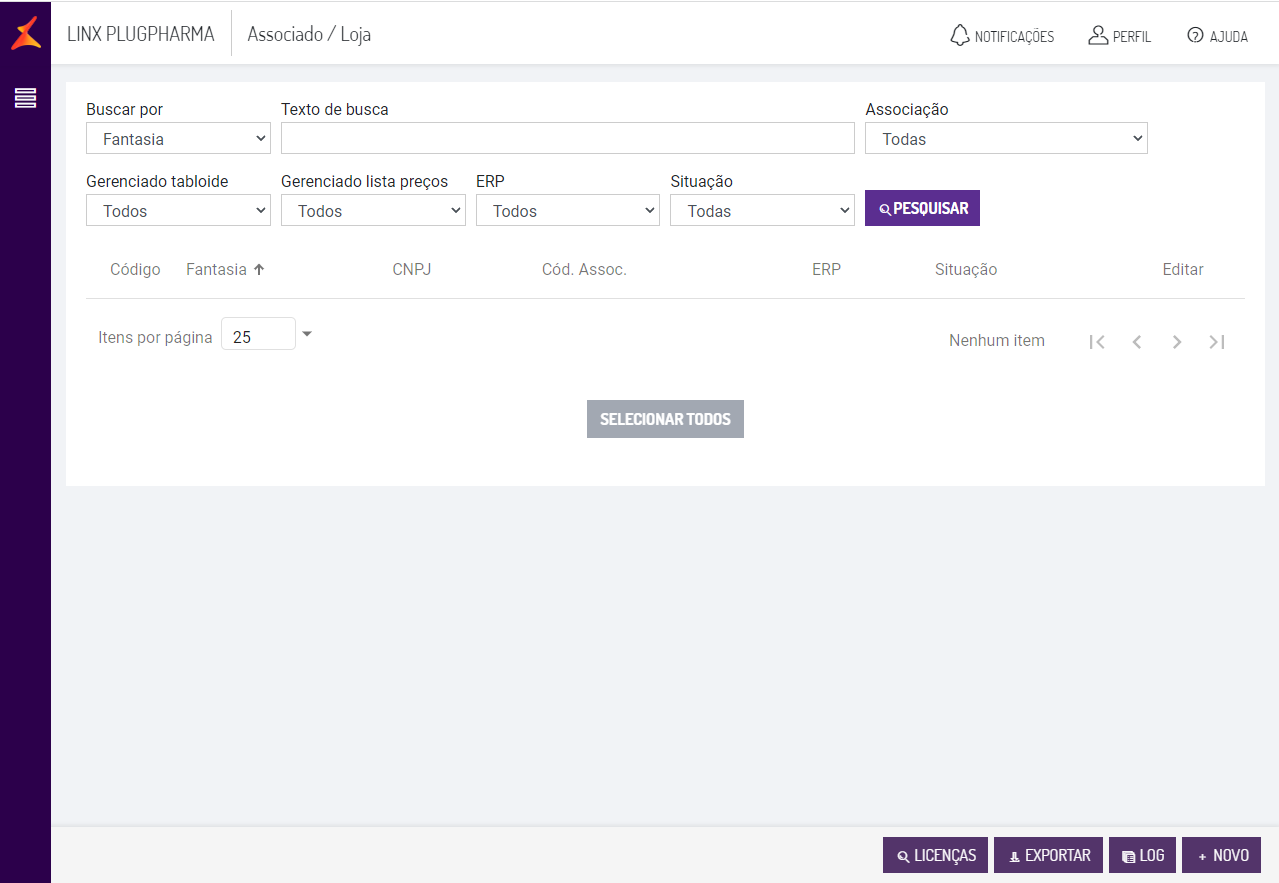1279x883 pixels.
Task: Open Itens por página selector
Action: (x=267, y=335)
